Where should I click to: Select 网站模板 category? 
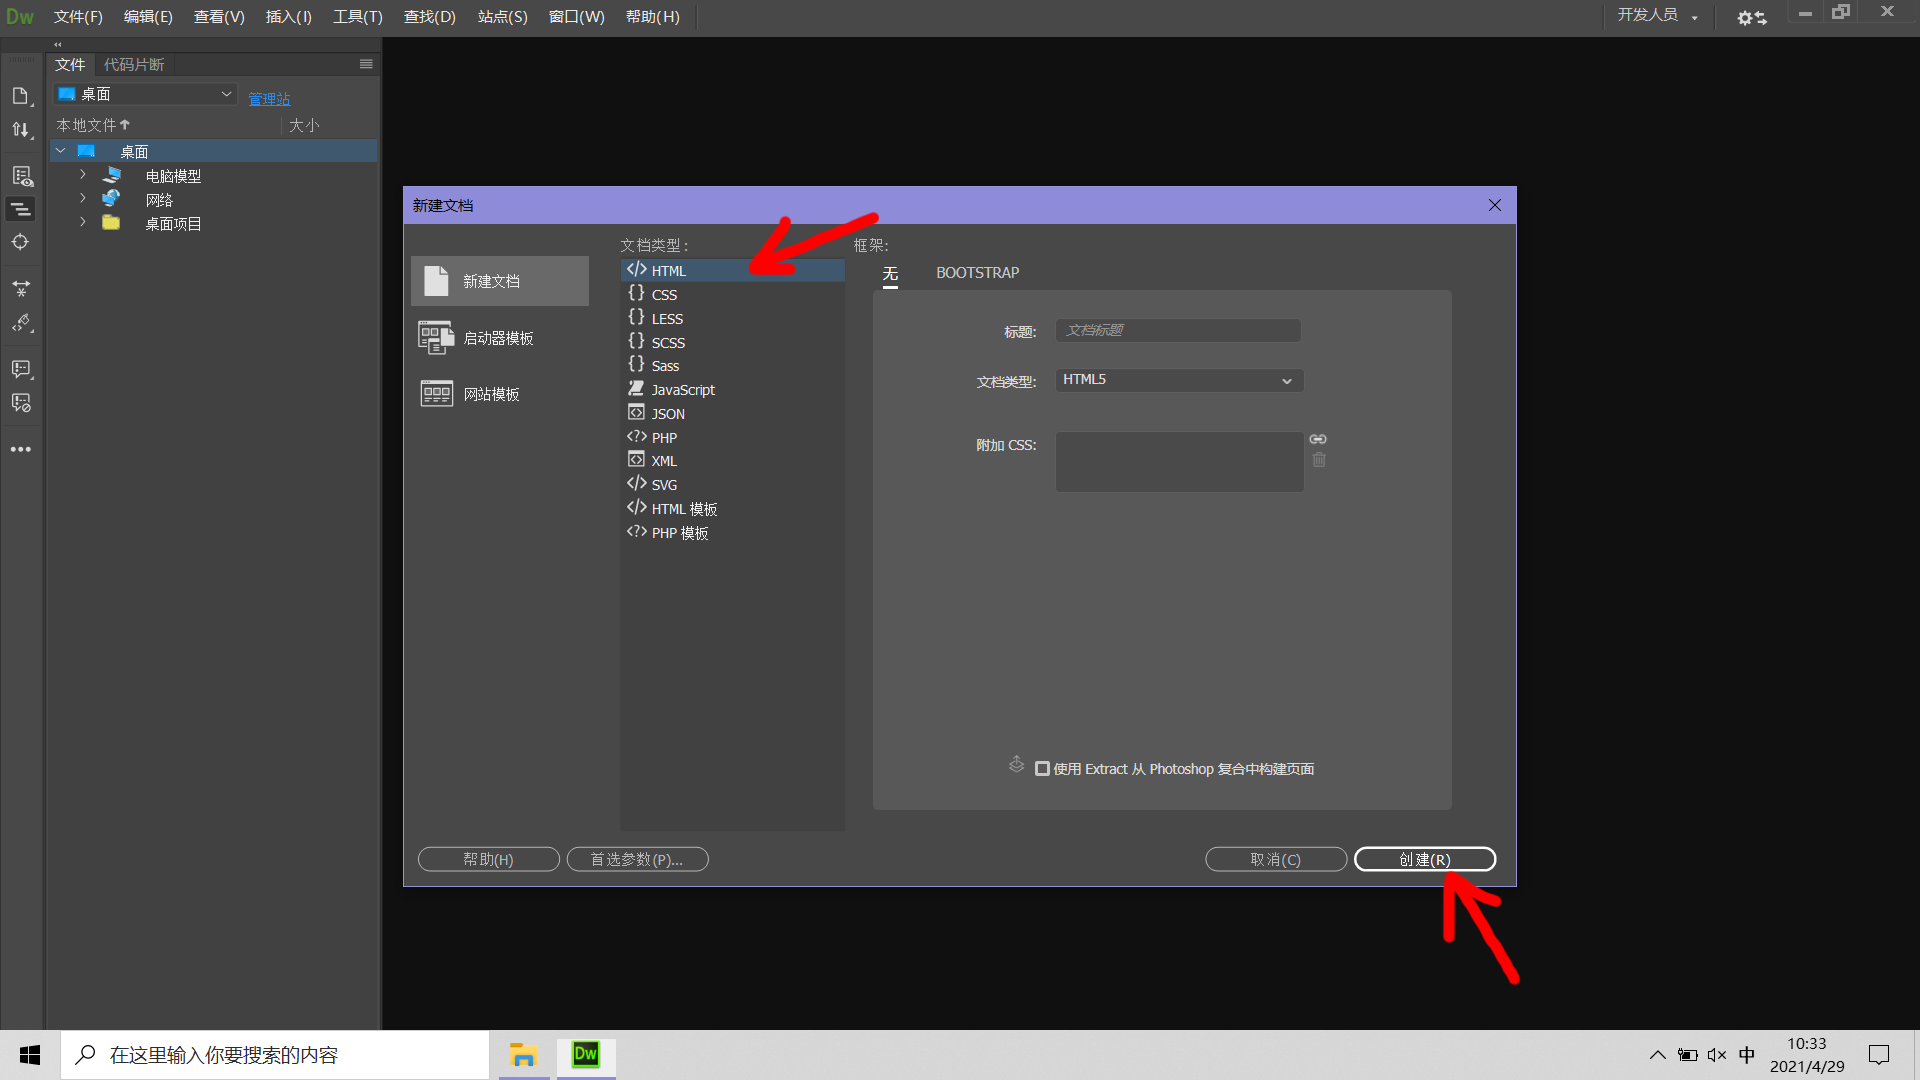point(499,394)
